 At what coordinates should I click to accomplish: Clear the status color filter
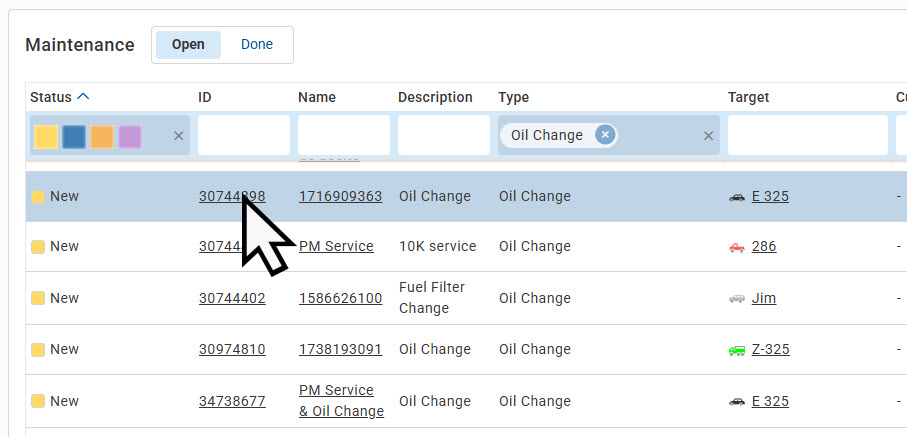[179, 135]
